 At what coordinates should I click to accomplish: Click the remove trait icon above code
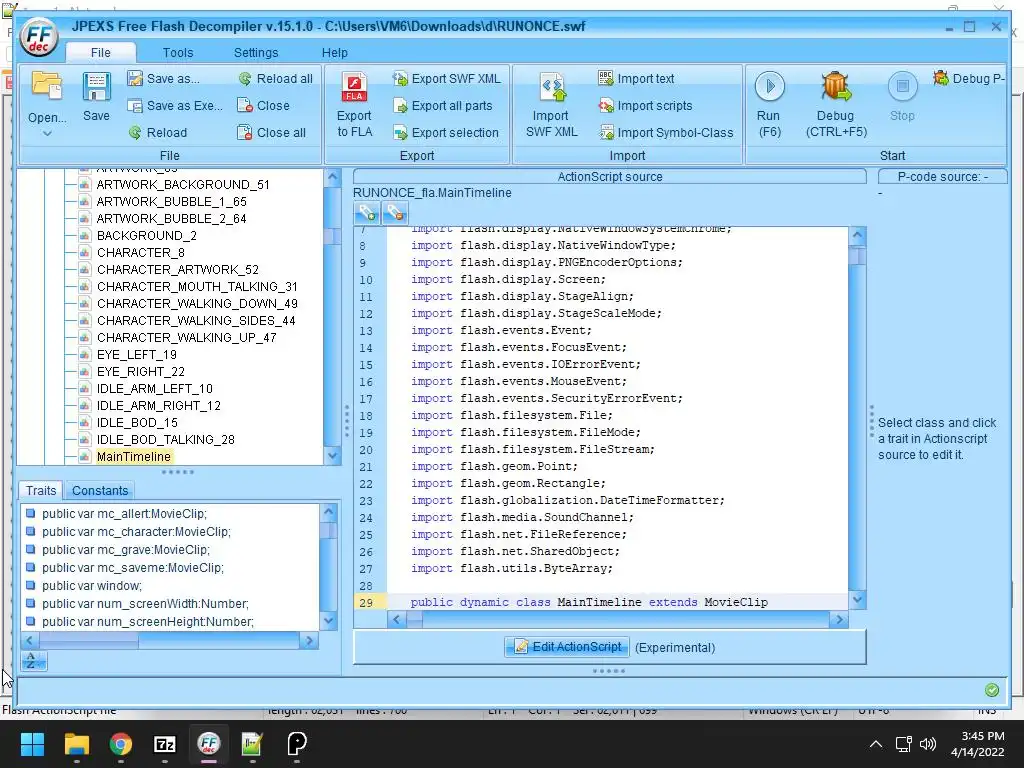[x=394, y=213]
